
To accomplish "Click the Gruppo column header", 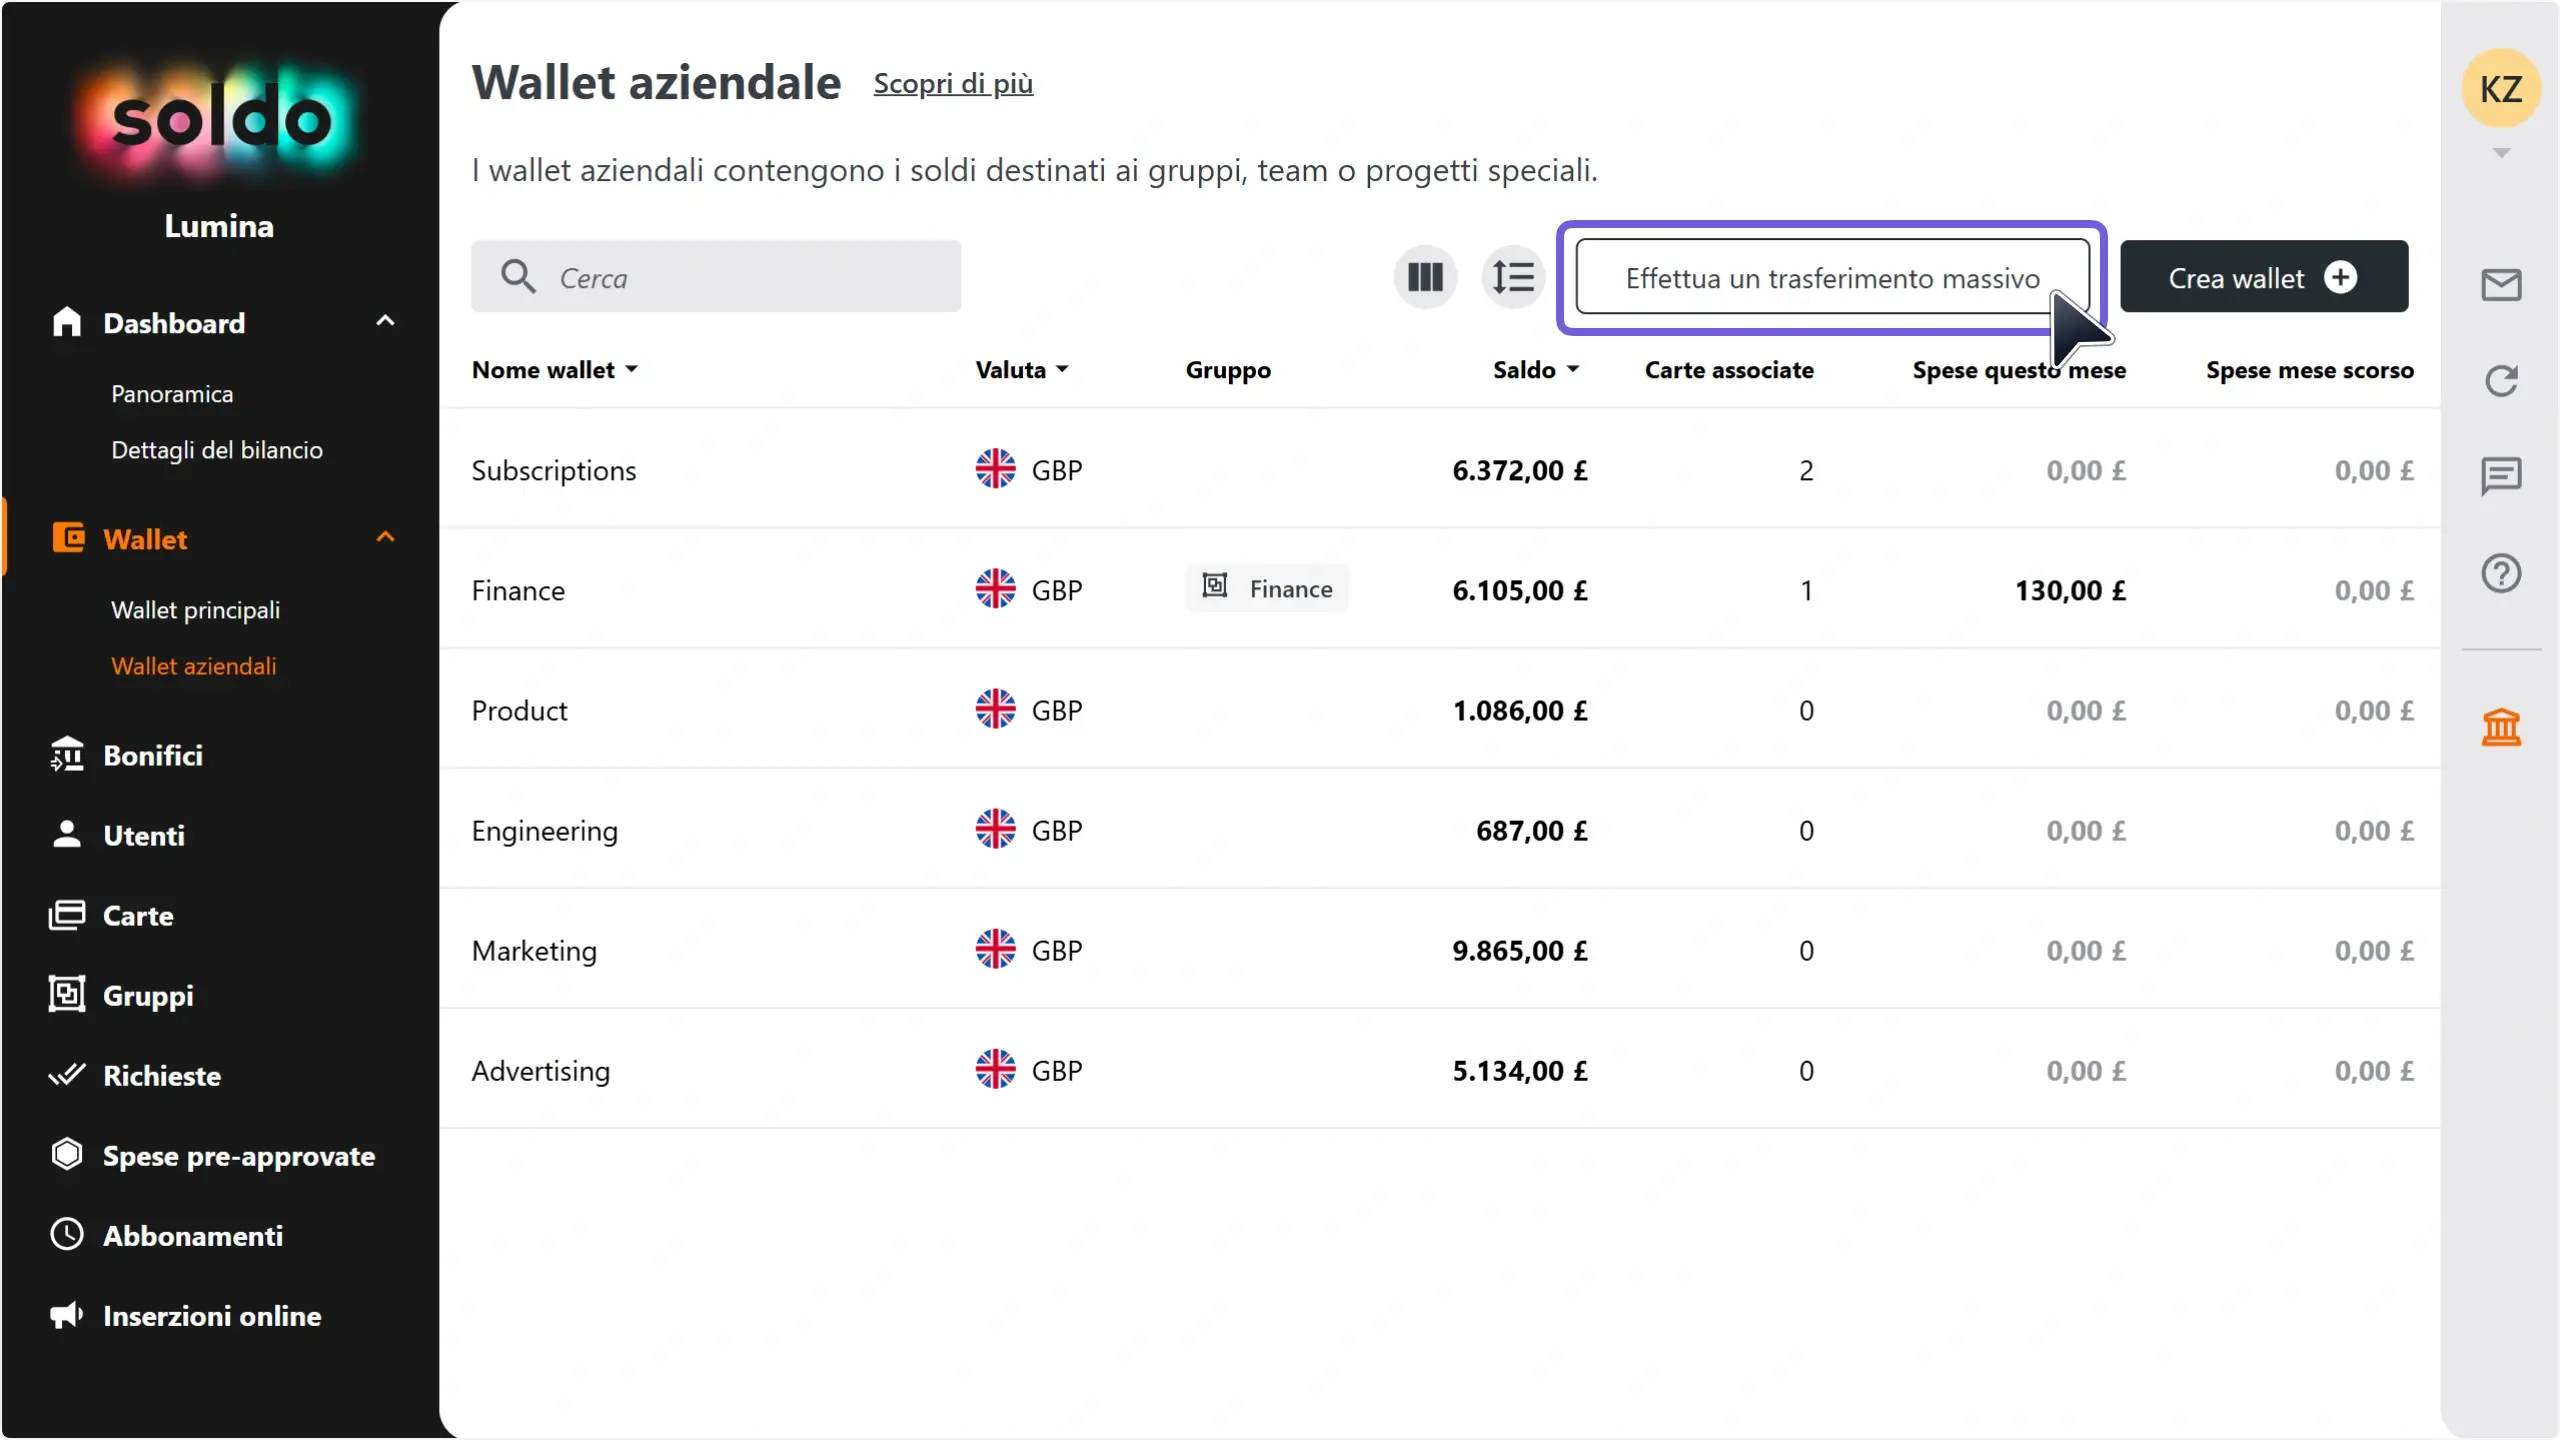I will point(1228,370).
